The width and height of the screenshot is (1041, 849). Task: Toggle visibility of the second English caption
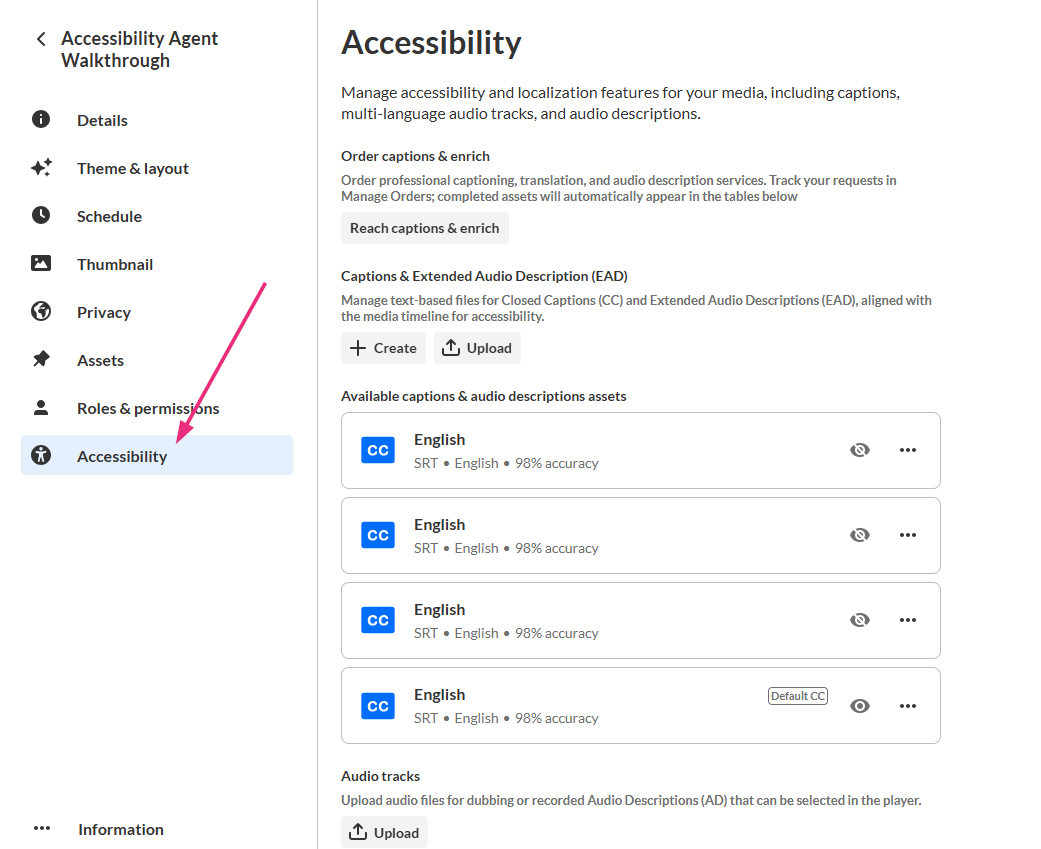(x=859, y=535)
